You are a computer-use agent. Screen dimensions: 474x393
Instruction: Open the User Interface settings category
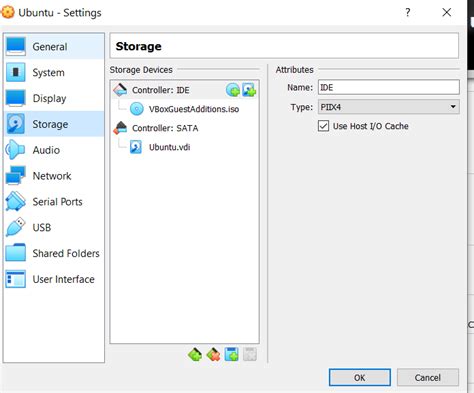coord(54,279)
